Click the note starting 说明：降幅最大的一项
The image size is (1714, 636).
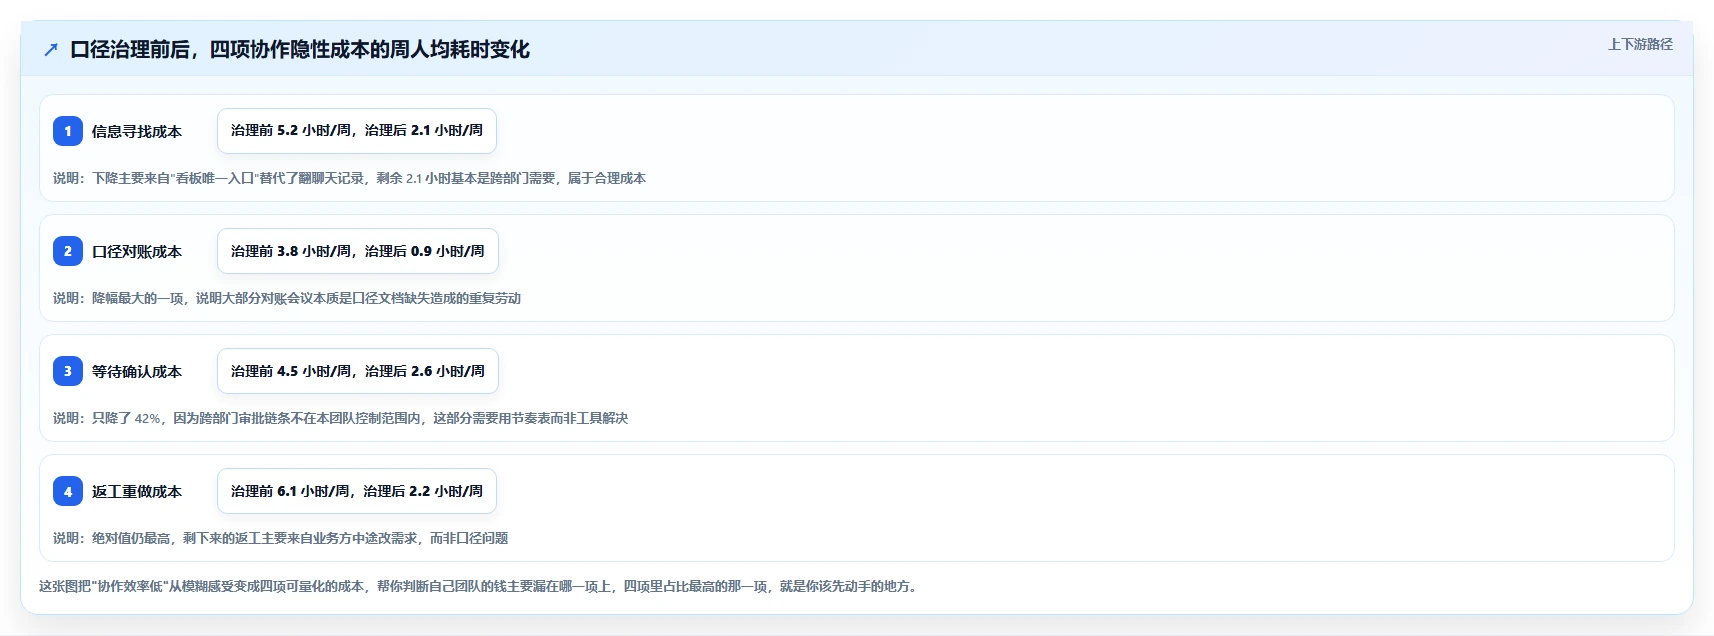click(287, 298)
